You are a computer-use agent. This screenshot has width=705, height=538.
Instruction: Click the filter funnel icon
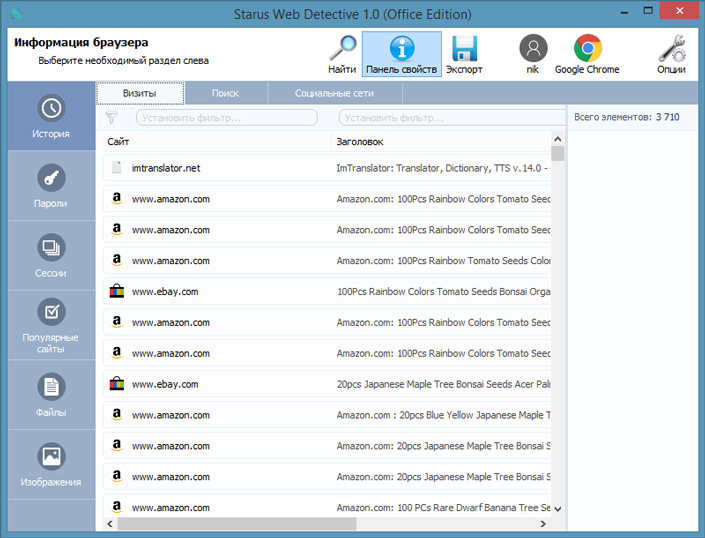coord(112,118)
